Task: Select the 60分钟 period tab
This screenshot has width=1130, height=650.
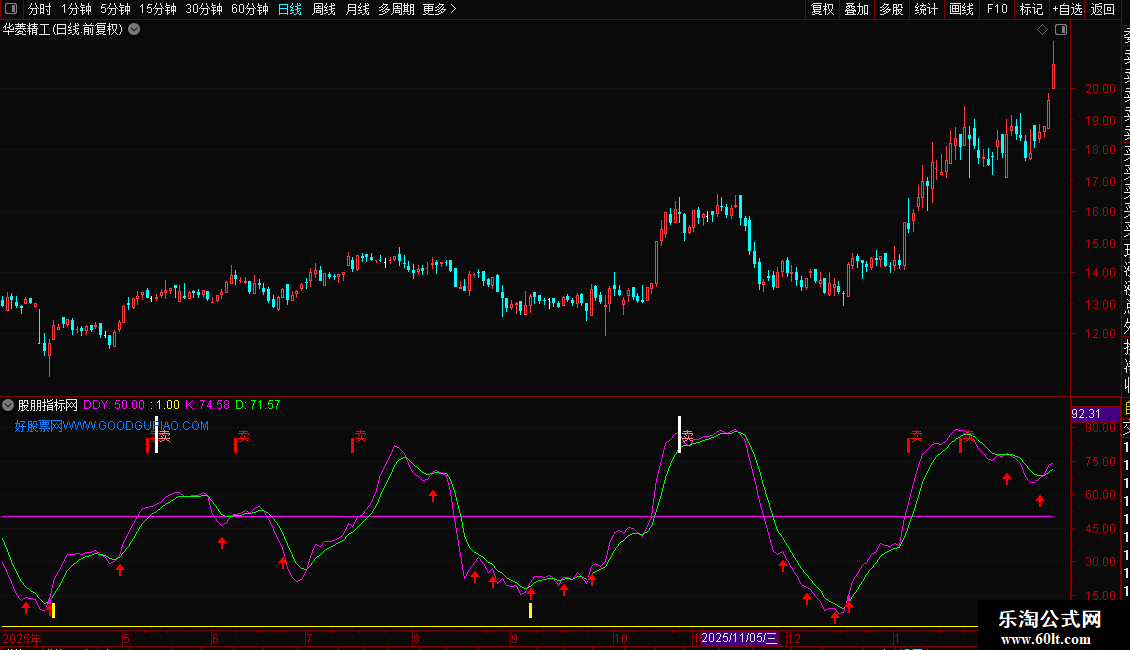Action: (250, 9)
